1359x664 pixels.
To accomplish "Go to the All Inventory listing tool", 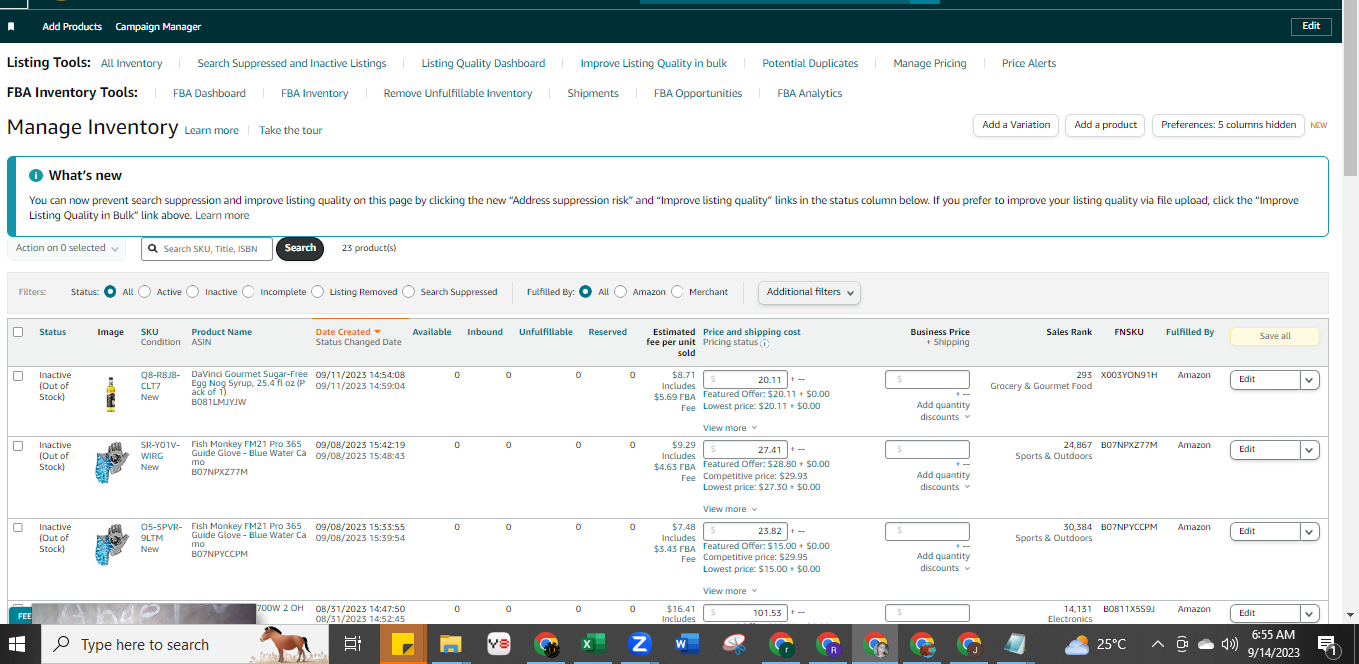I will pyautogui.click(x=131, y=63).
